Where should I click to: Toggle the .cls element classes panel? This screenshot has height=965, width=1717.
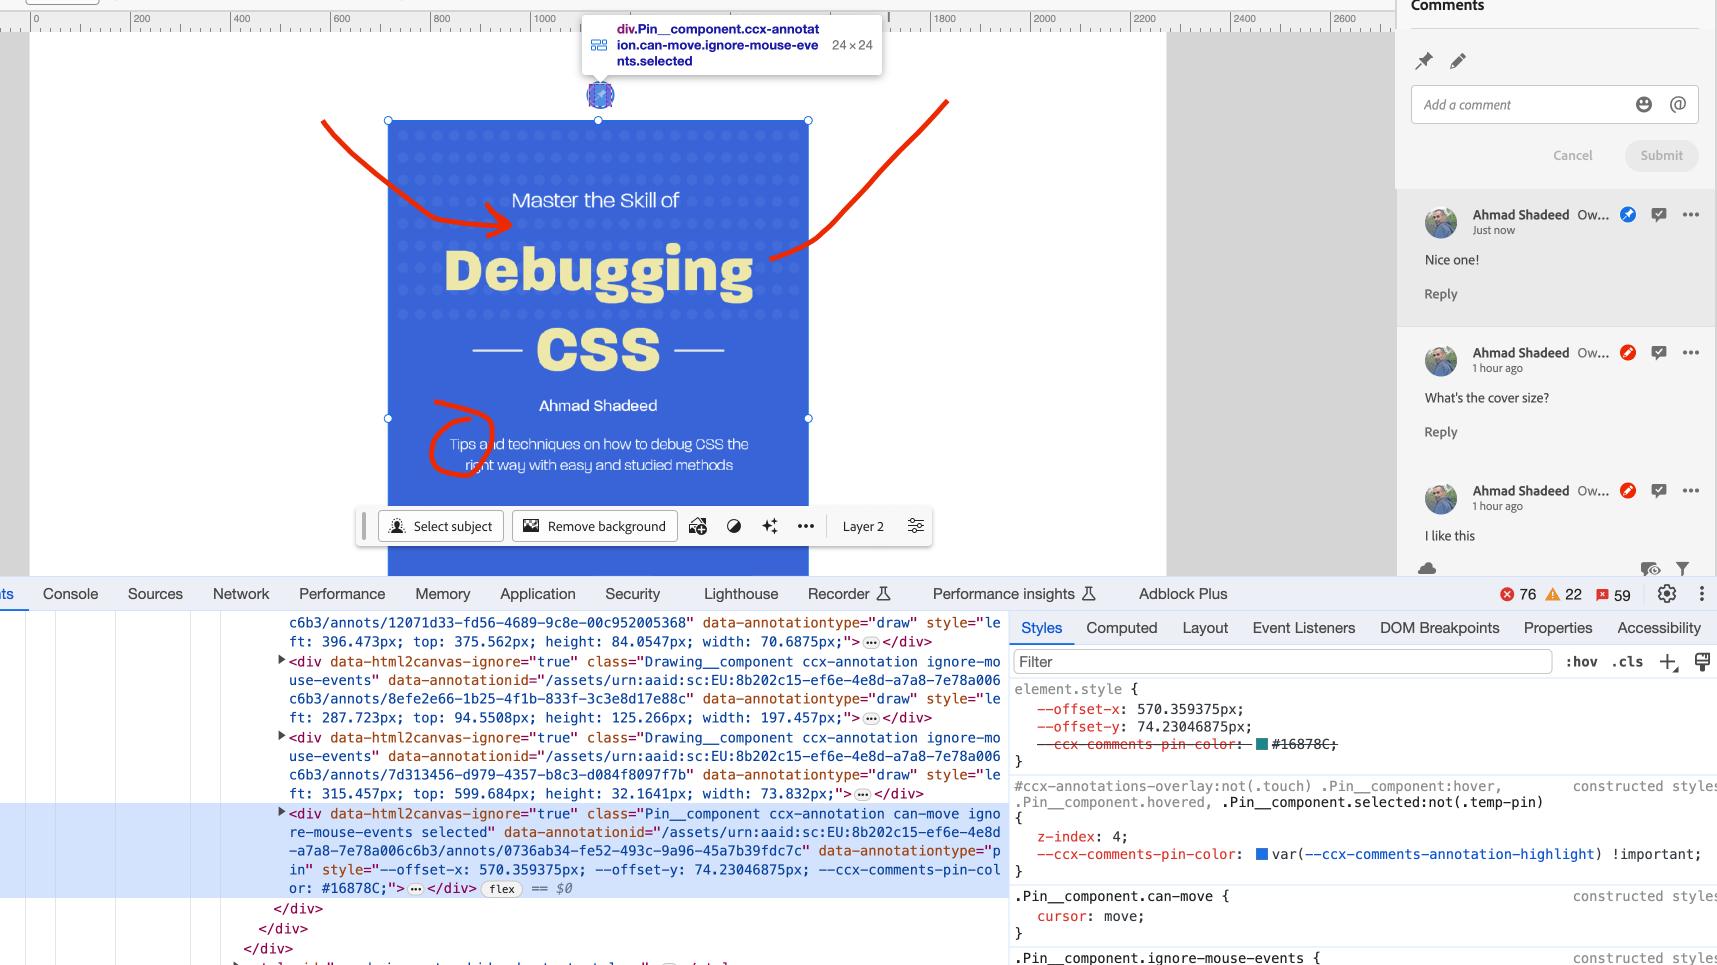(1629, 662)
